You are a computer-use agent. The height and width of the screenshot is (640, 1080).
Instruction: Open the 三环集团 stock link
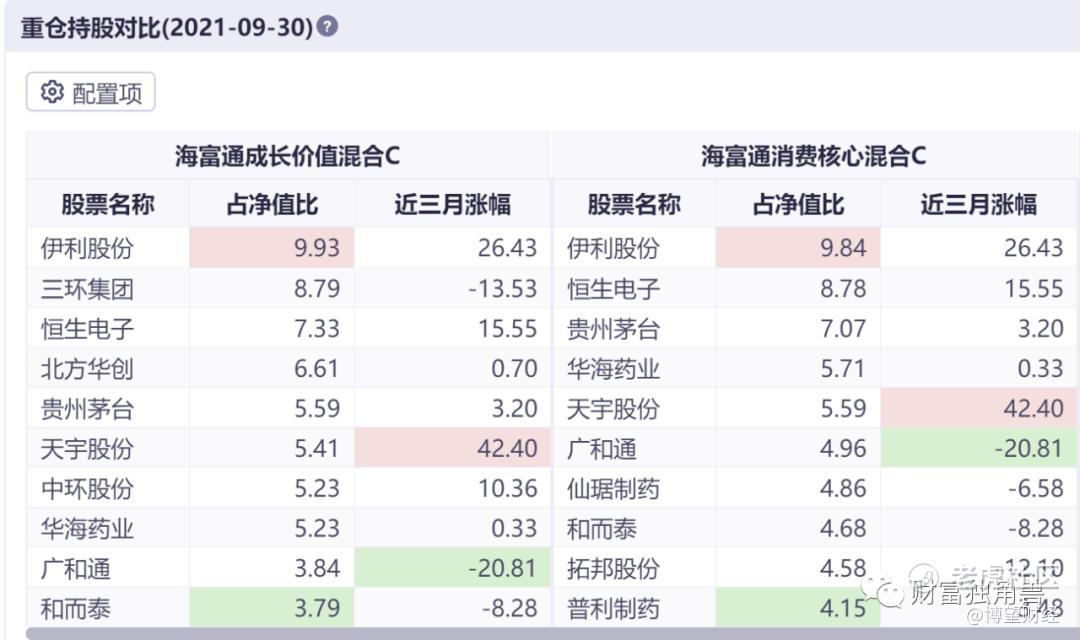click(x=87, y=289)
